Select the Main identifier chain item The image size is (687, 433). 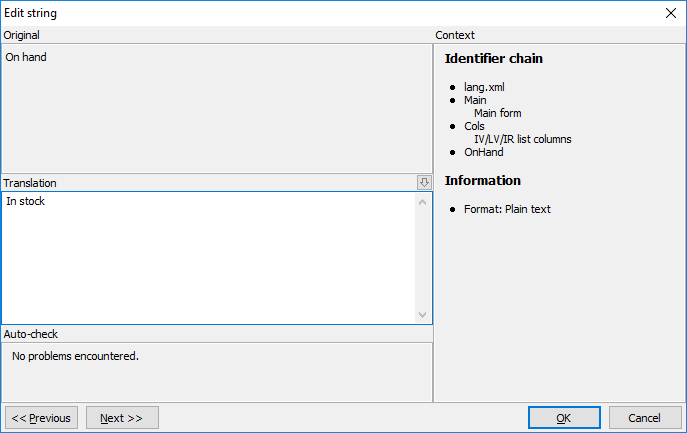(475, 100)
